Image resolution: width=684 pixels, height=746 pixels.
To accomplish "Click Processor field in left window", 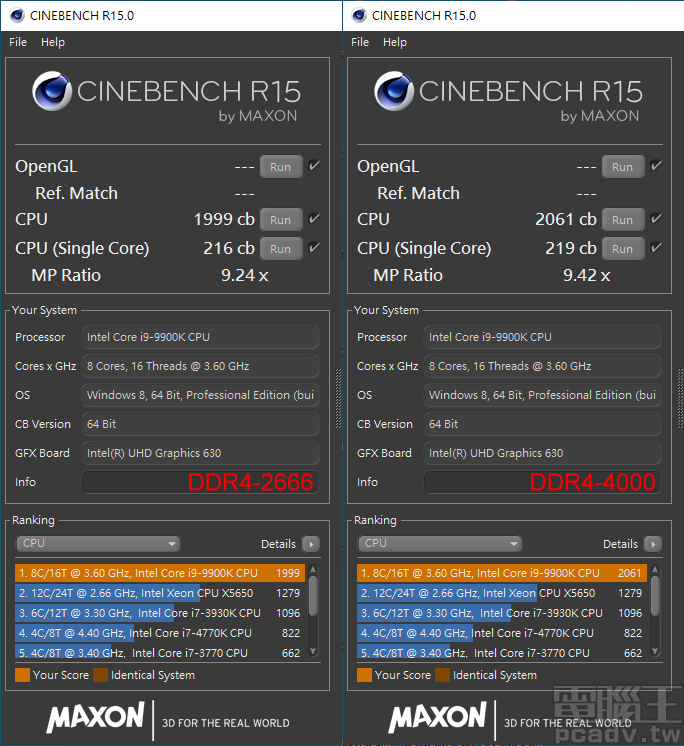I will pyautogui.click(x=200, y=337).
